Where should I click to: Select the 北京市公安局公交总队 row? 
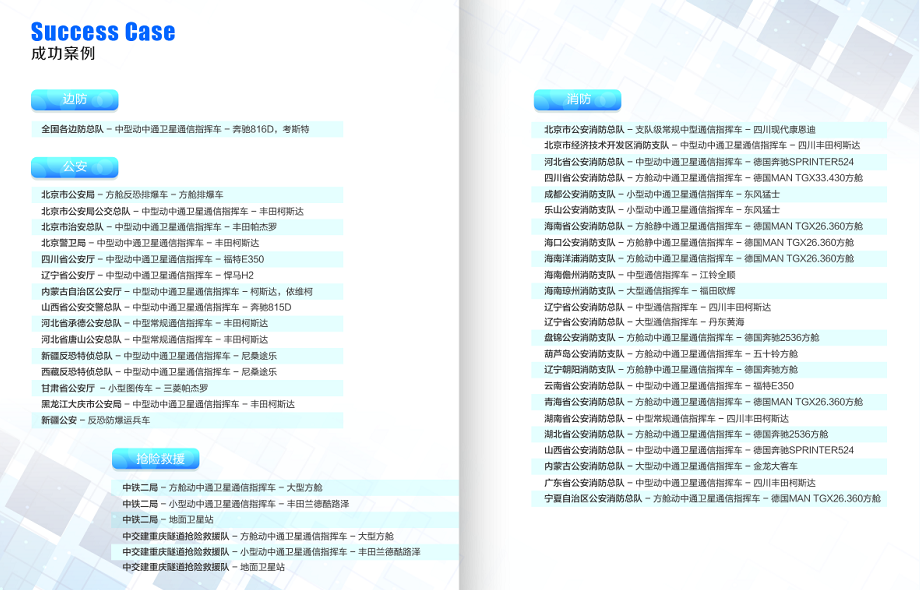click(x=187, y=211)
